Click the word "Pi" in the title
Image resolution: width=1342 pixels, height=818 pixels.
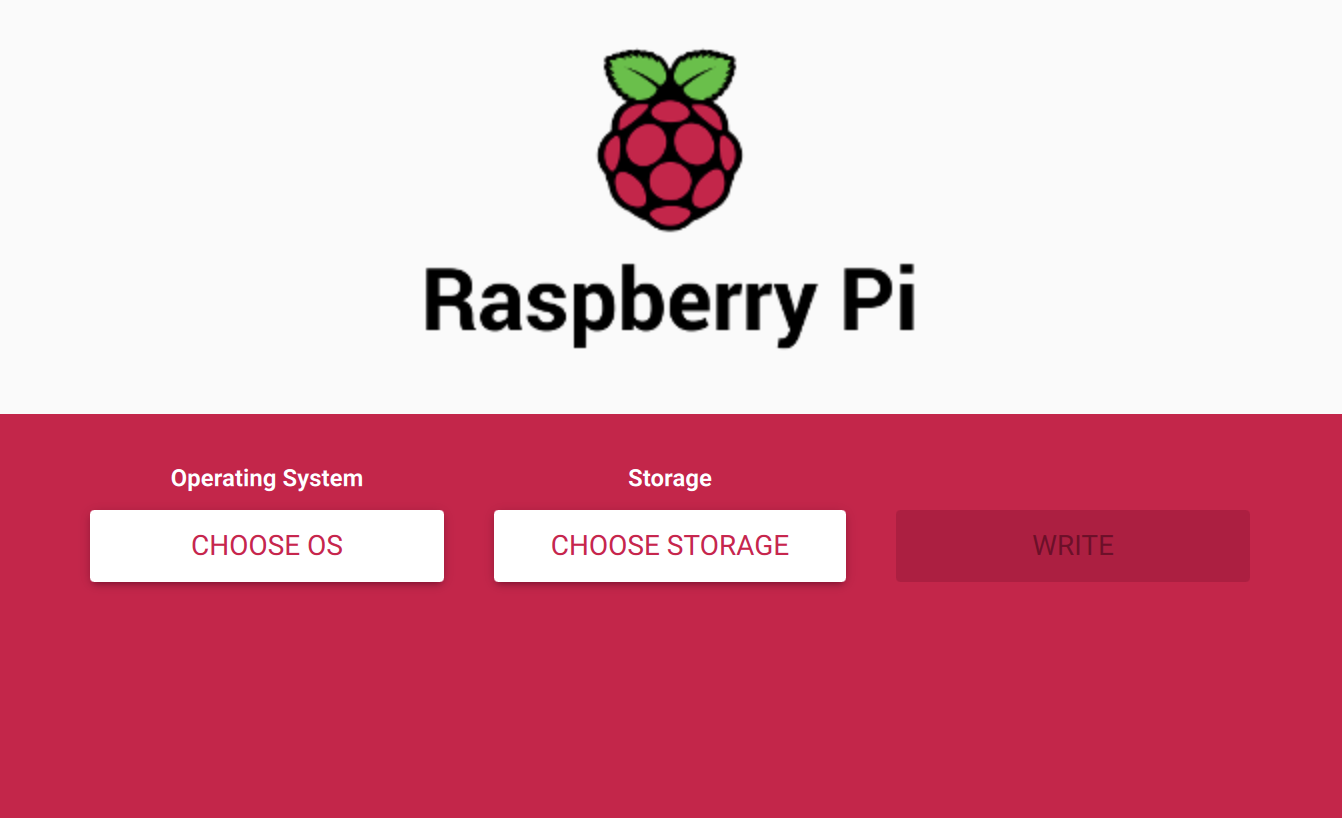877,298
